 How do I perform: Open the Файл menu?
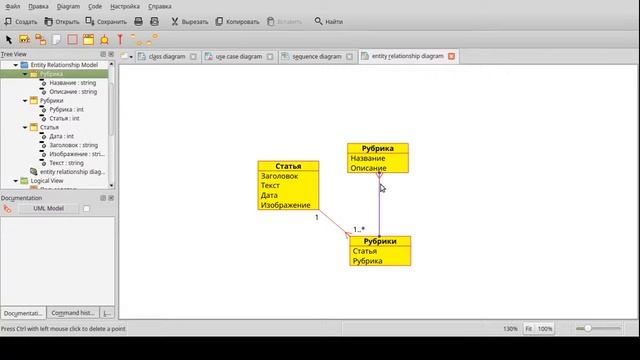(13, 7)
